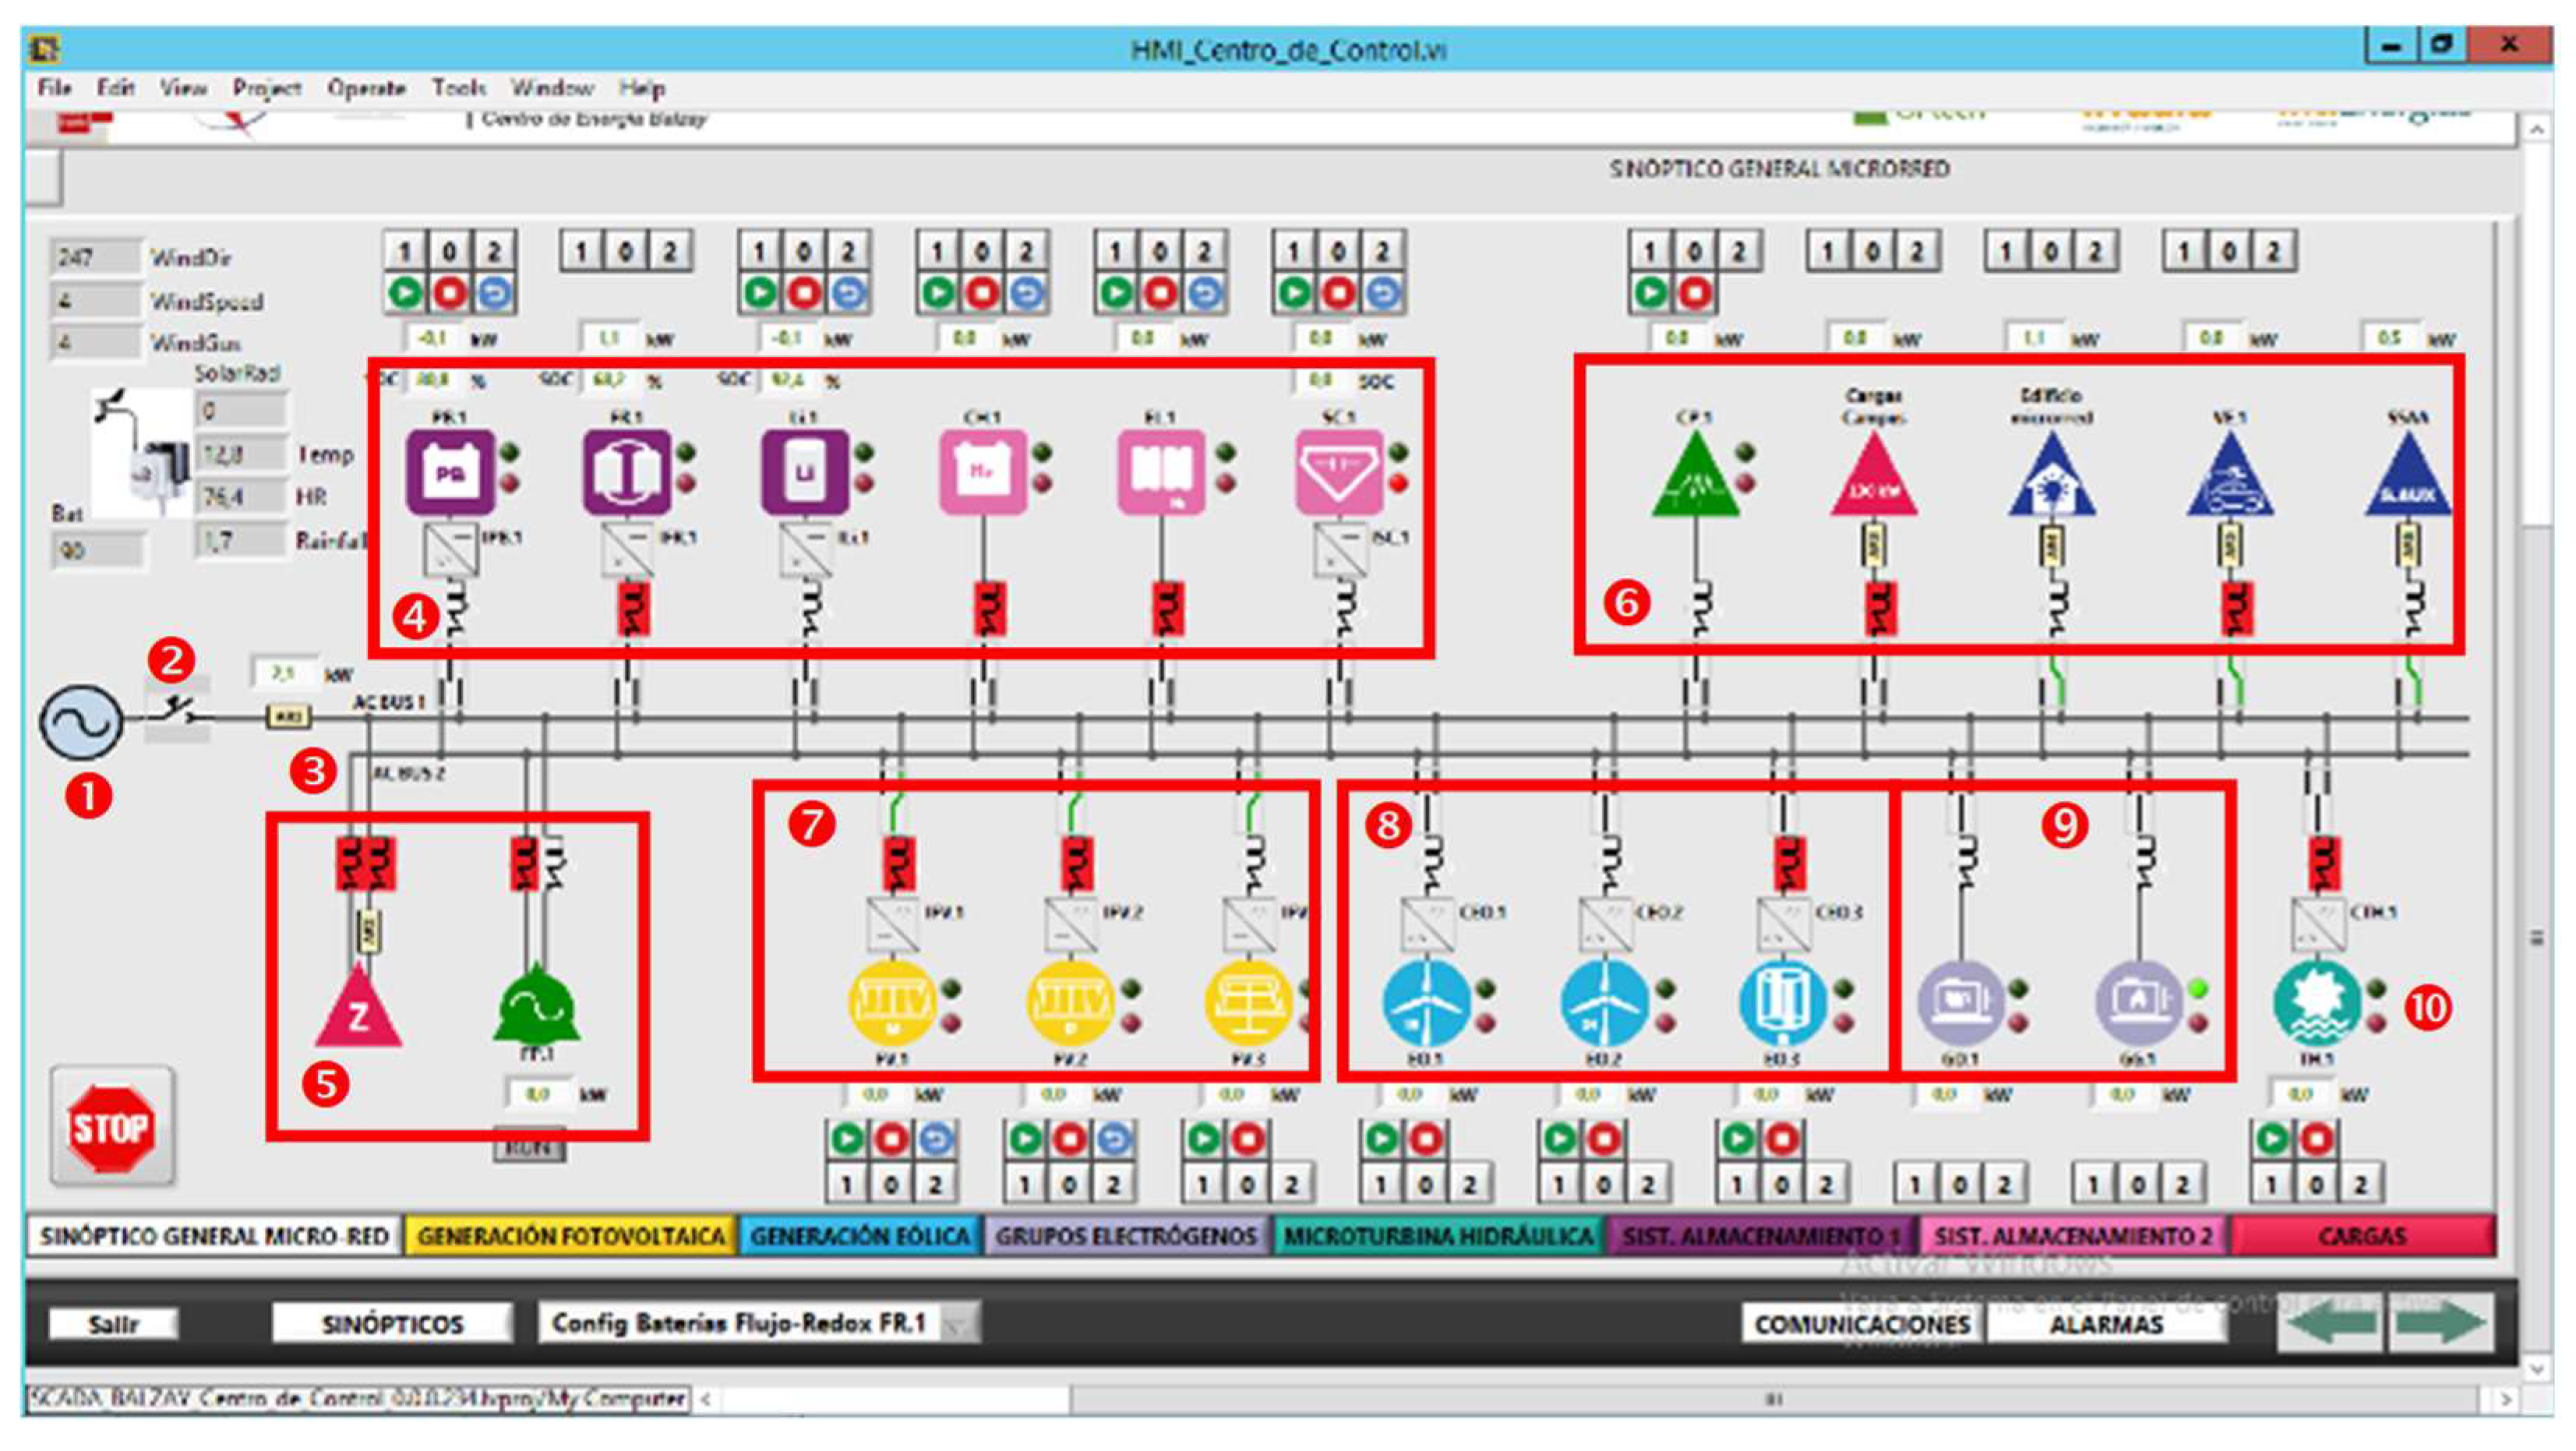Click the grid AC source symbol
The image size is (2576, 1451).
80,721
